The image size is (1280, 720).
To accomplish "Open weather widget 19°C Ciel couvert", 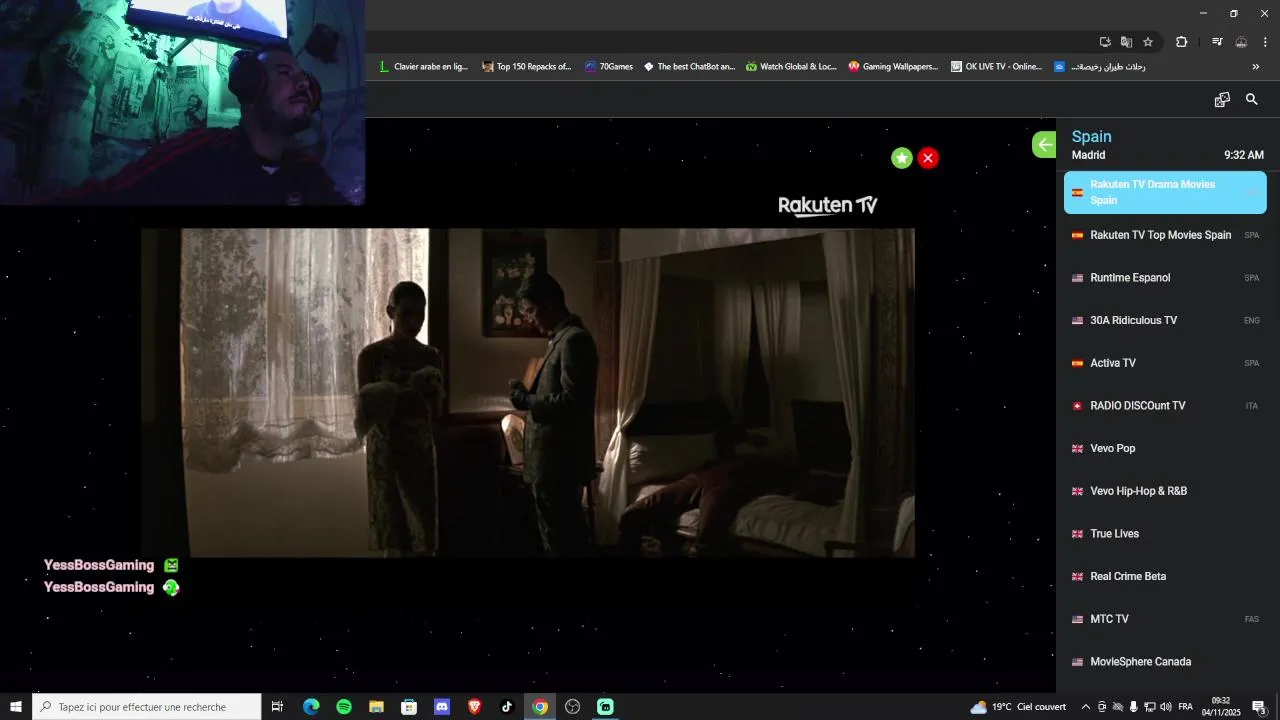I will coord(1018,707).
